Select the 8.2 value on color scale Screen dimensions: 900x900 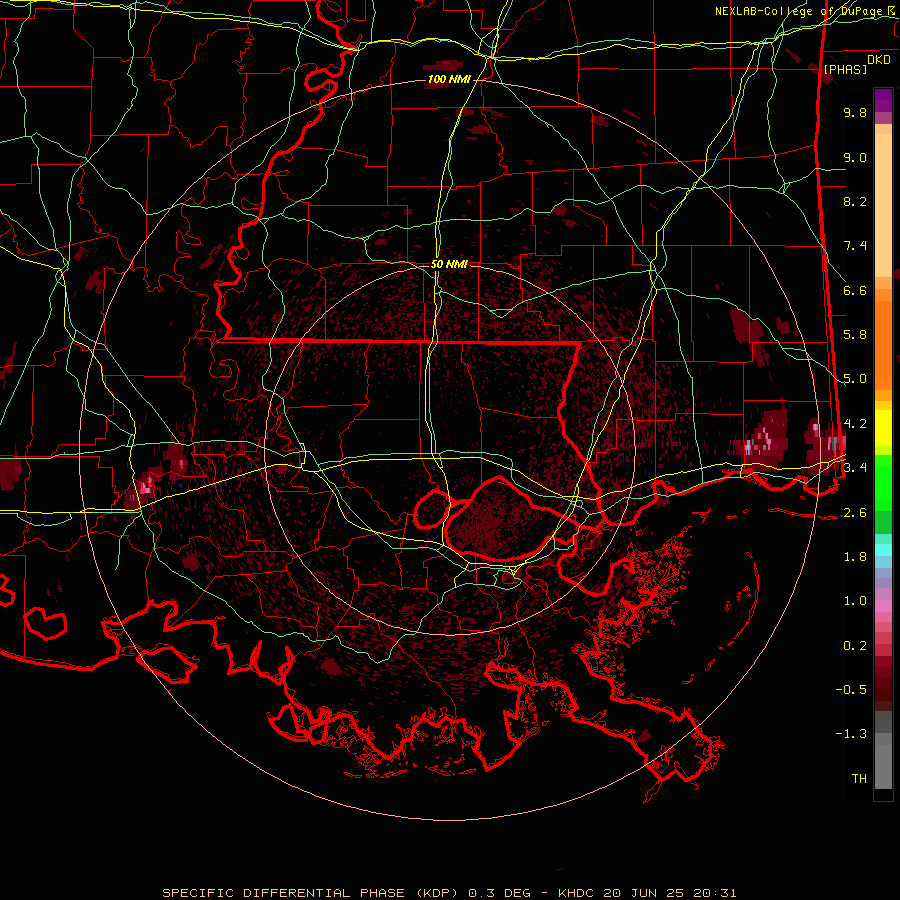click(855, 201)
